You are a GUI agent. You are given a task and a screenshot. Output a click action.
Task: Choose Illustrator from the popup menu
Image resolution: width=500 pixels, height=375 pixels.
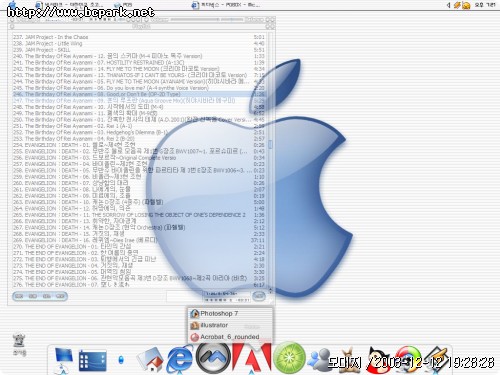(x=230, y=325)
